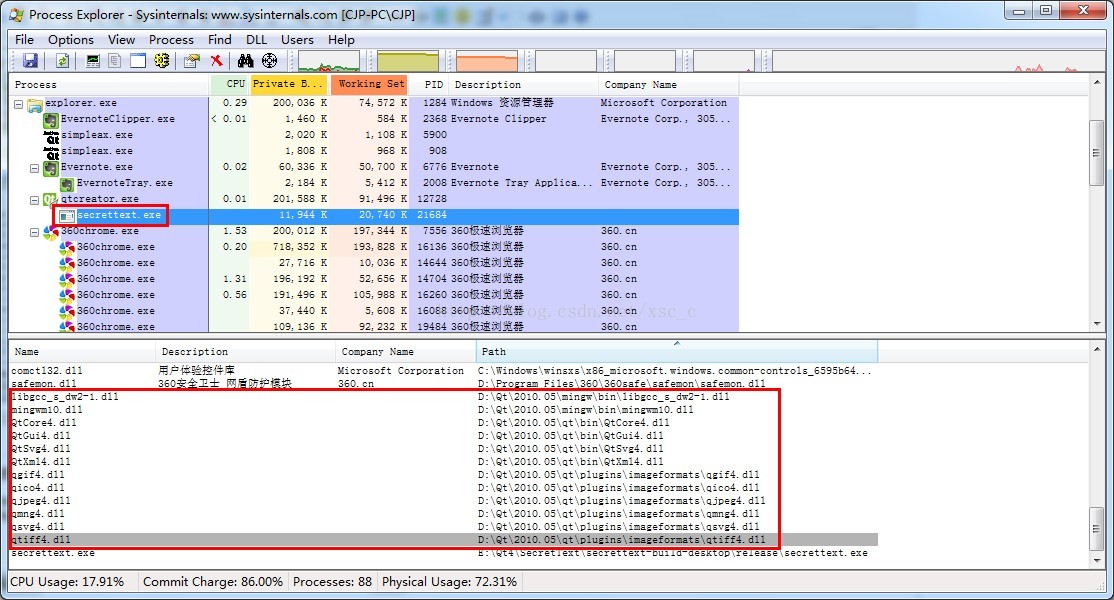Select the libgcc_s_dw2-1.dll row
This screenshot has height=600, width=1114.
(444, 397)
